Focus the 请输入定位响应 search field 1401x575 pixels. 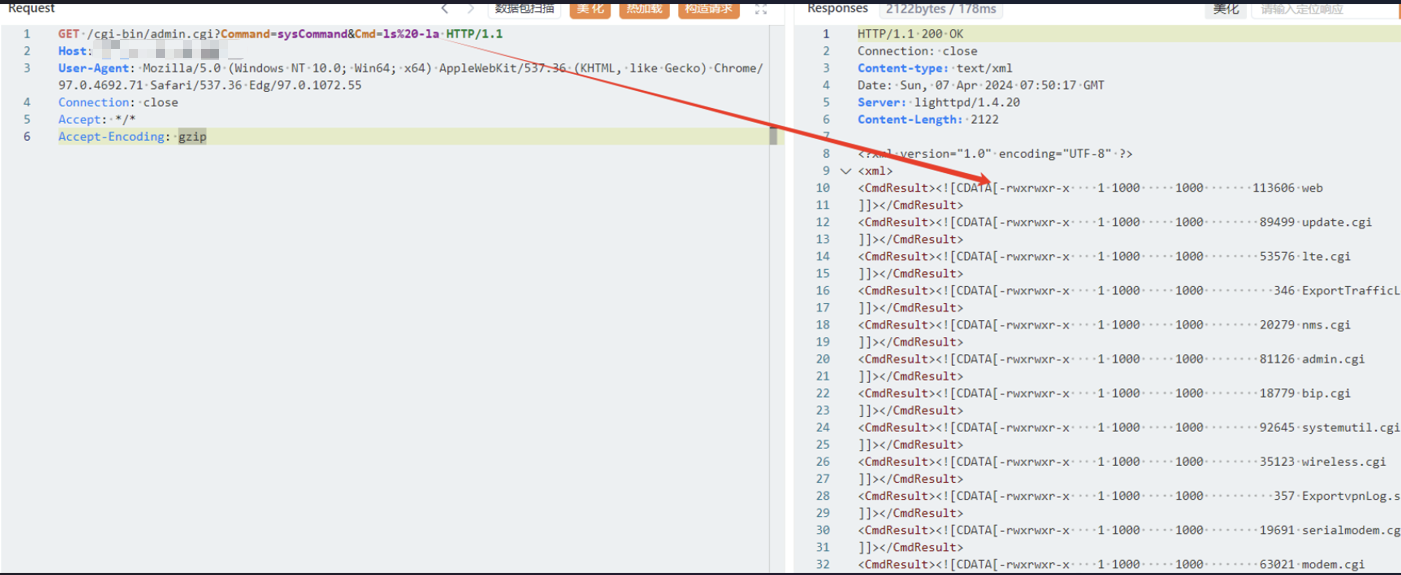pos(1326,9)
